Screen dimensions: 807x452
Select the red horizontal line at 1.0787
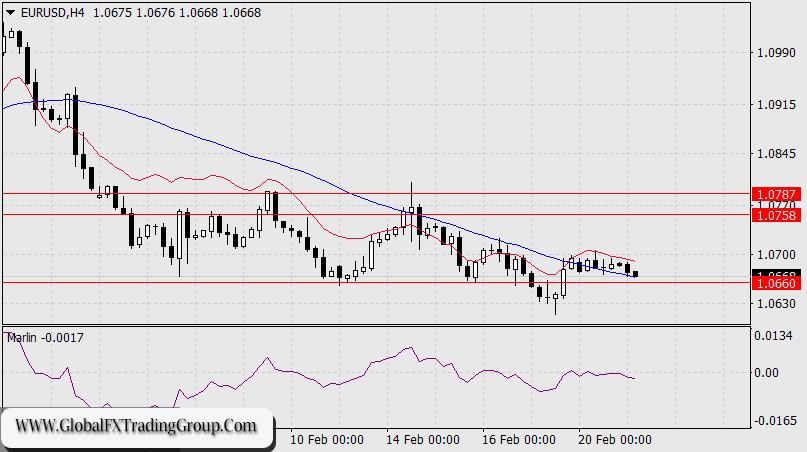[x=377, y=194]
